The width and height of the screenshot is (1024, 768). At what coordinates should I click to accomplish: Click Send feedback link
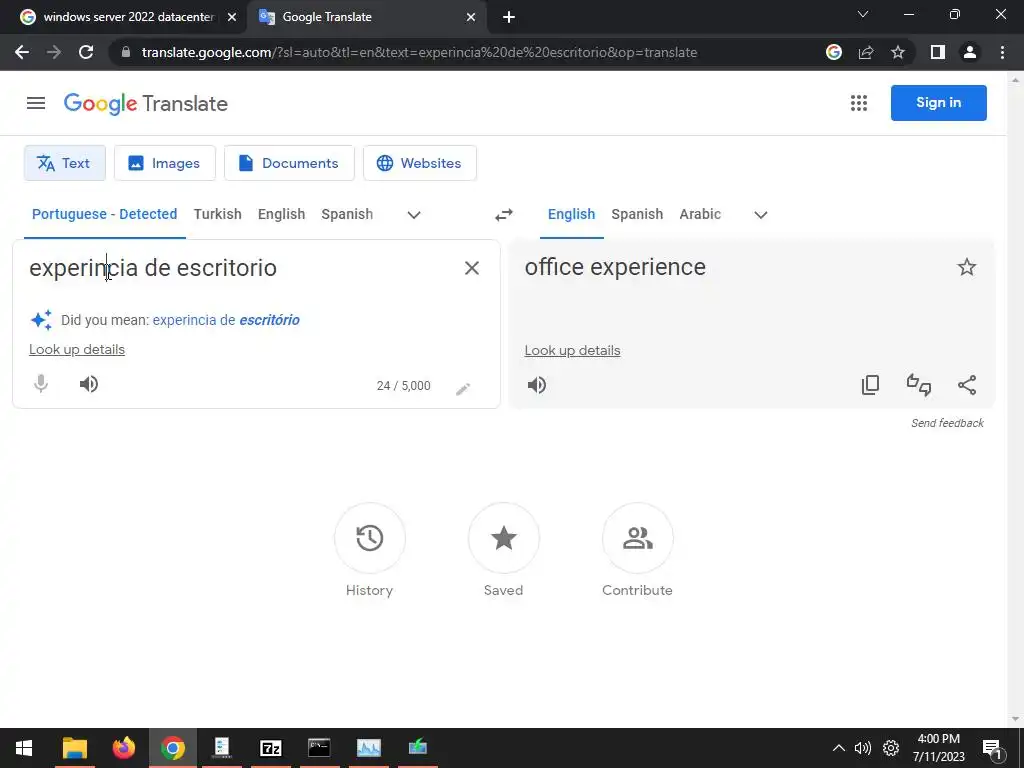tap(947, 423)
